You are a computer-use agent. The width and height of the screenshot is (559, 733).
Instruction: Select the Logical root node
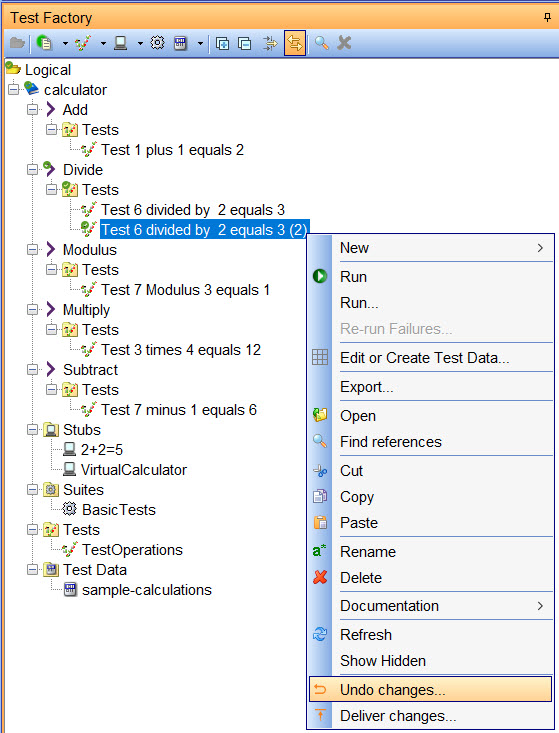point(48,70)
